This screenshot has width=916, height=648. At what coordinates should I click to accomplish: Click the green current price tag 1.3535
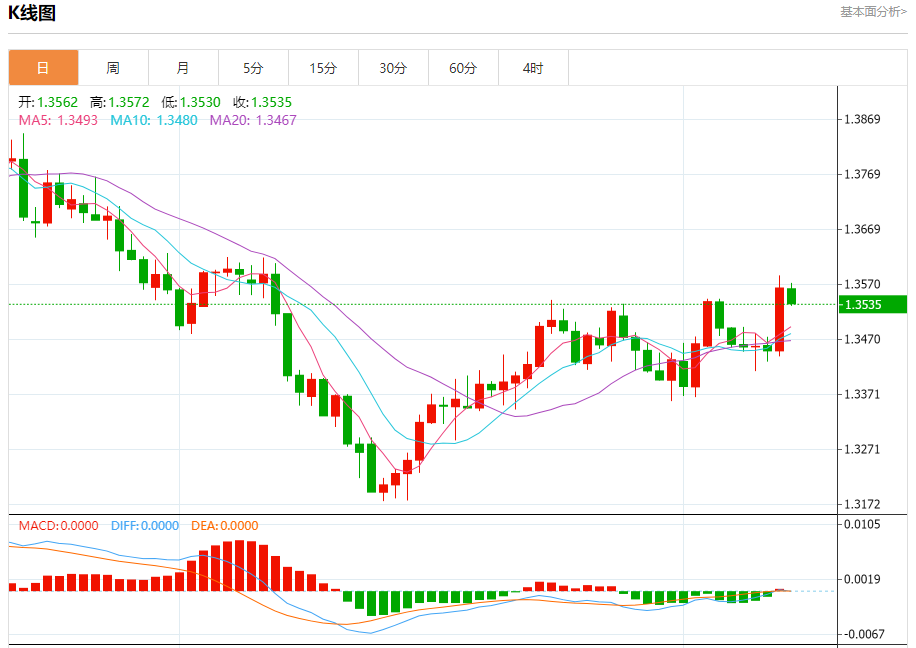click(x=873, y=304)
